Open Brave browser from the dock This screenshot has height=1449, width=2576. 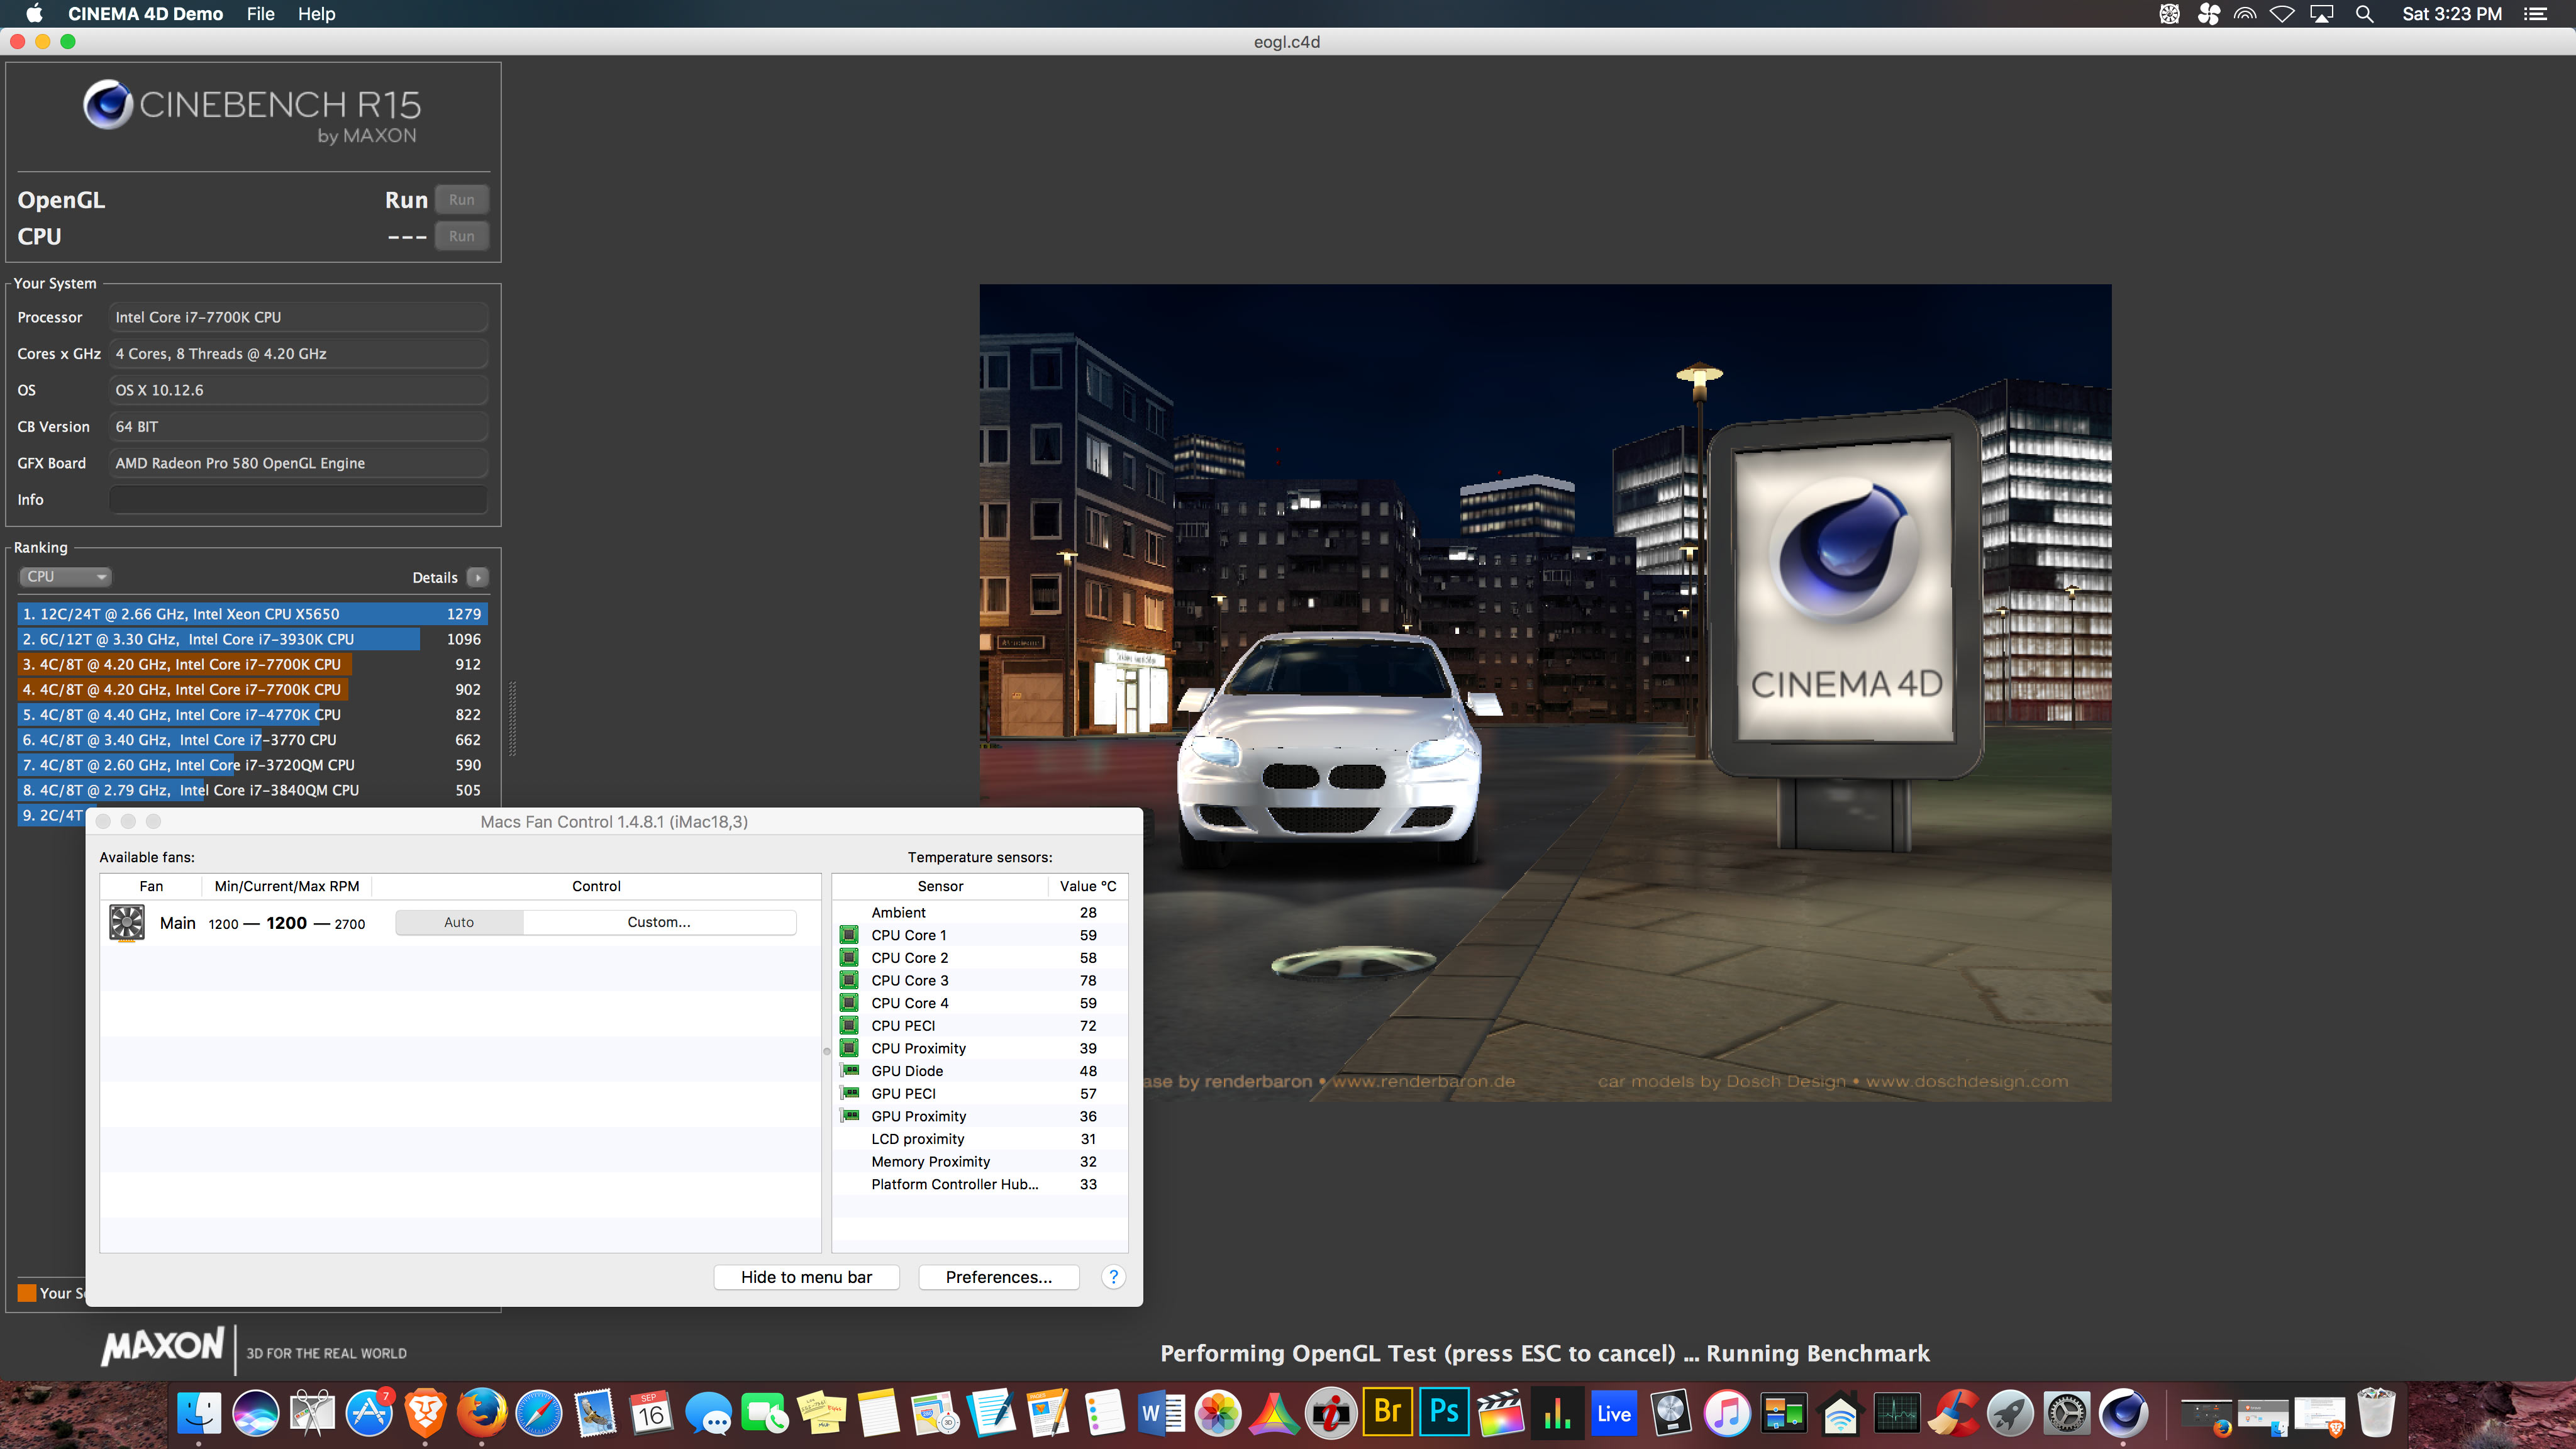tap(425, 1414)
